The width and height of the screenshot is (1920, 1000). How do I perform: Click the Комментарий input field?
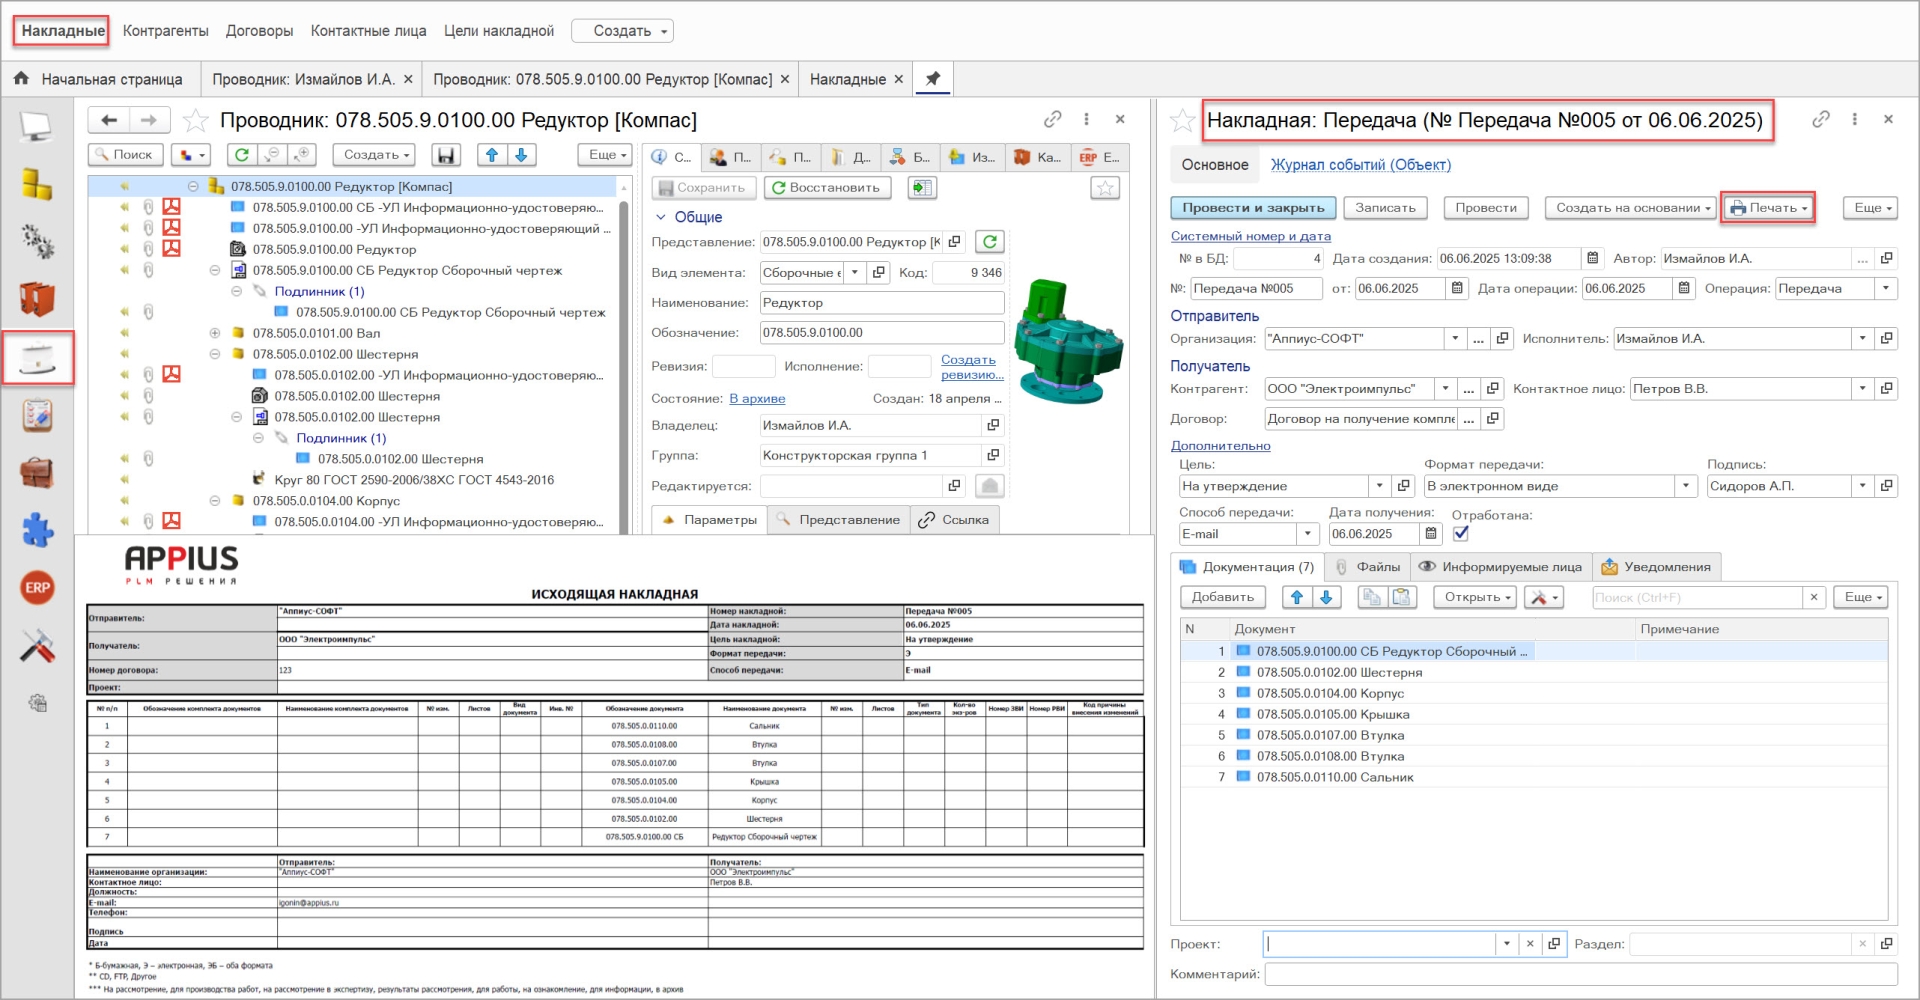coord(1580,974)
